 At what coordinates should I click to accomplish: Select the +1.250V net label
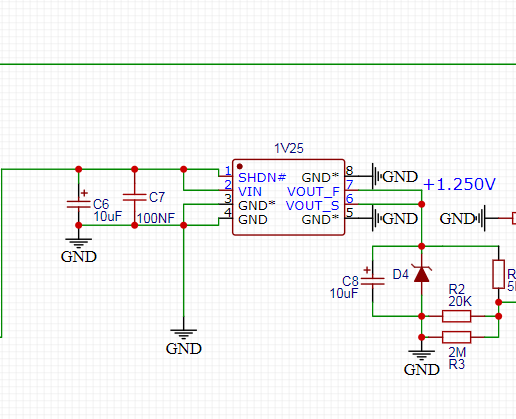459,184
